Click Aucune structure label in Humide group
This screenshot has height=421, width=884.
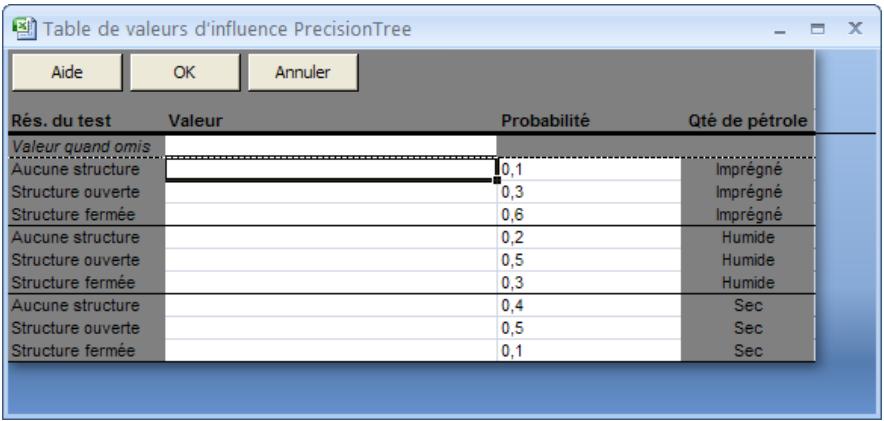click(x=76, y=237)
